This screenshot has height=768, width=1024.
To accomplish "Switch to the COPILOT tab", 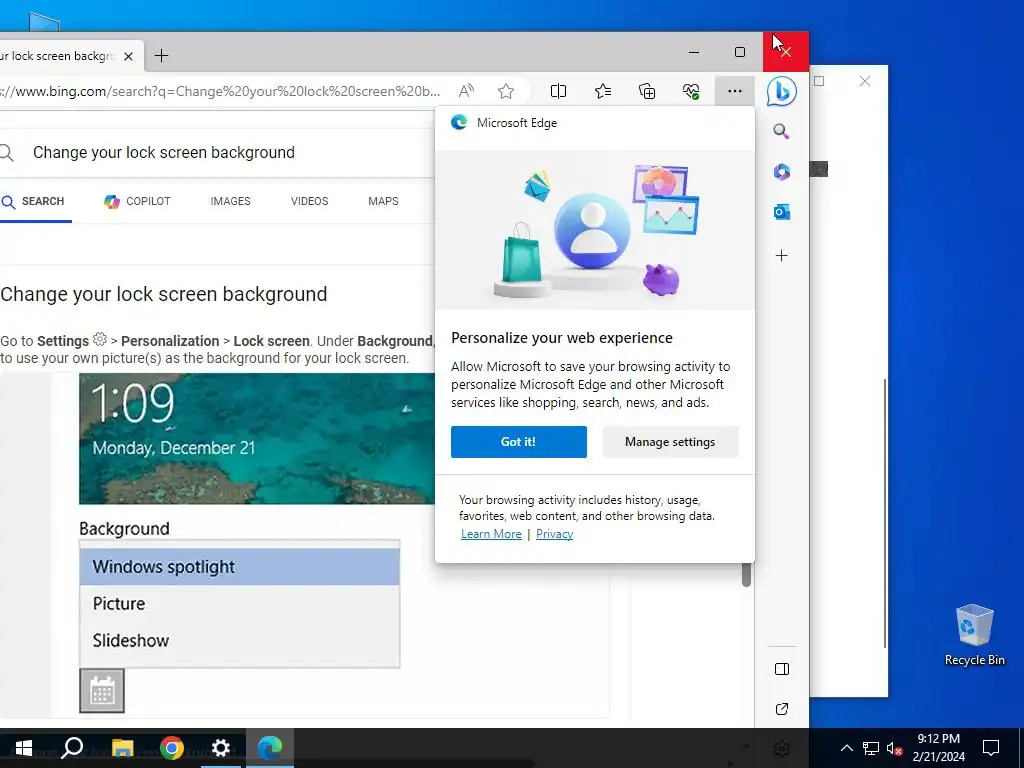I will click(x=137, y=201).
